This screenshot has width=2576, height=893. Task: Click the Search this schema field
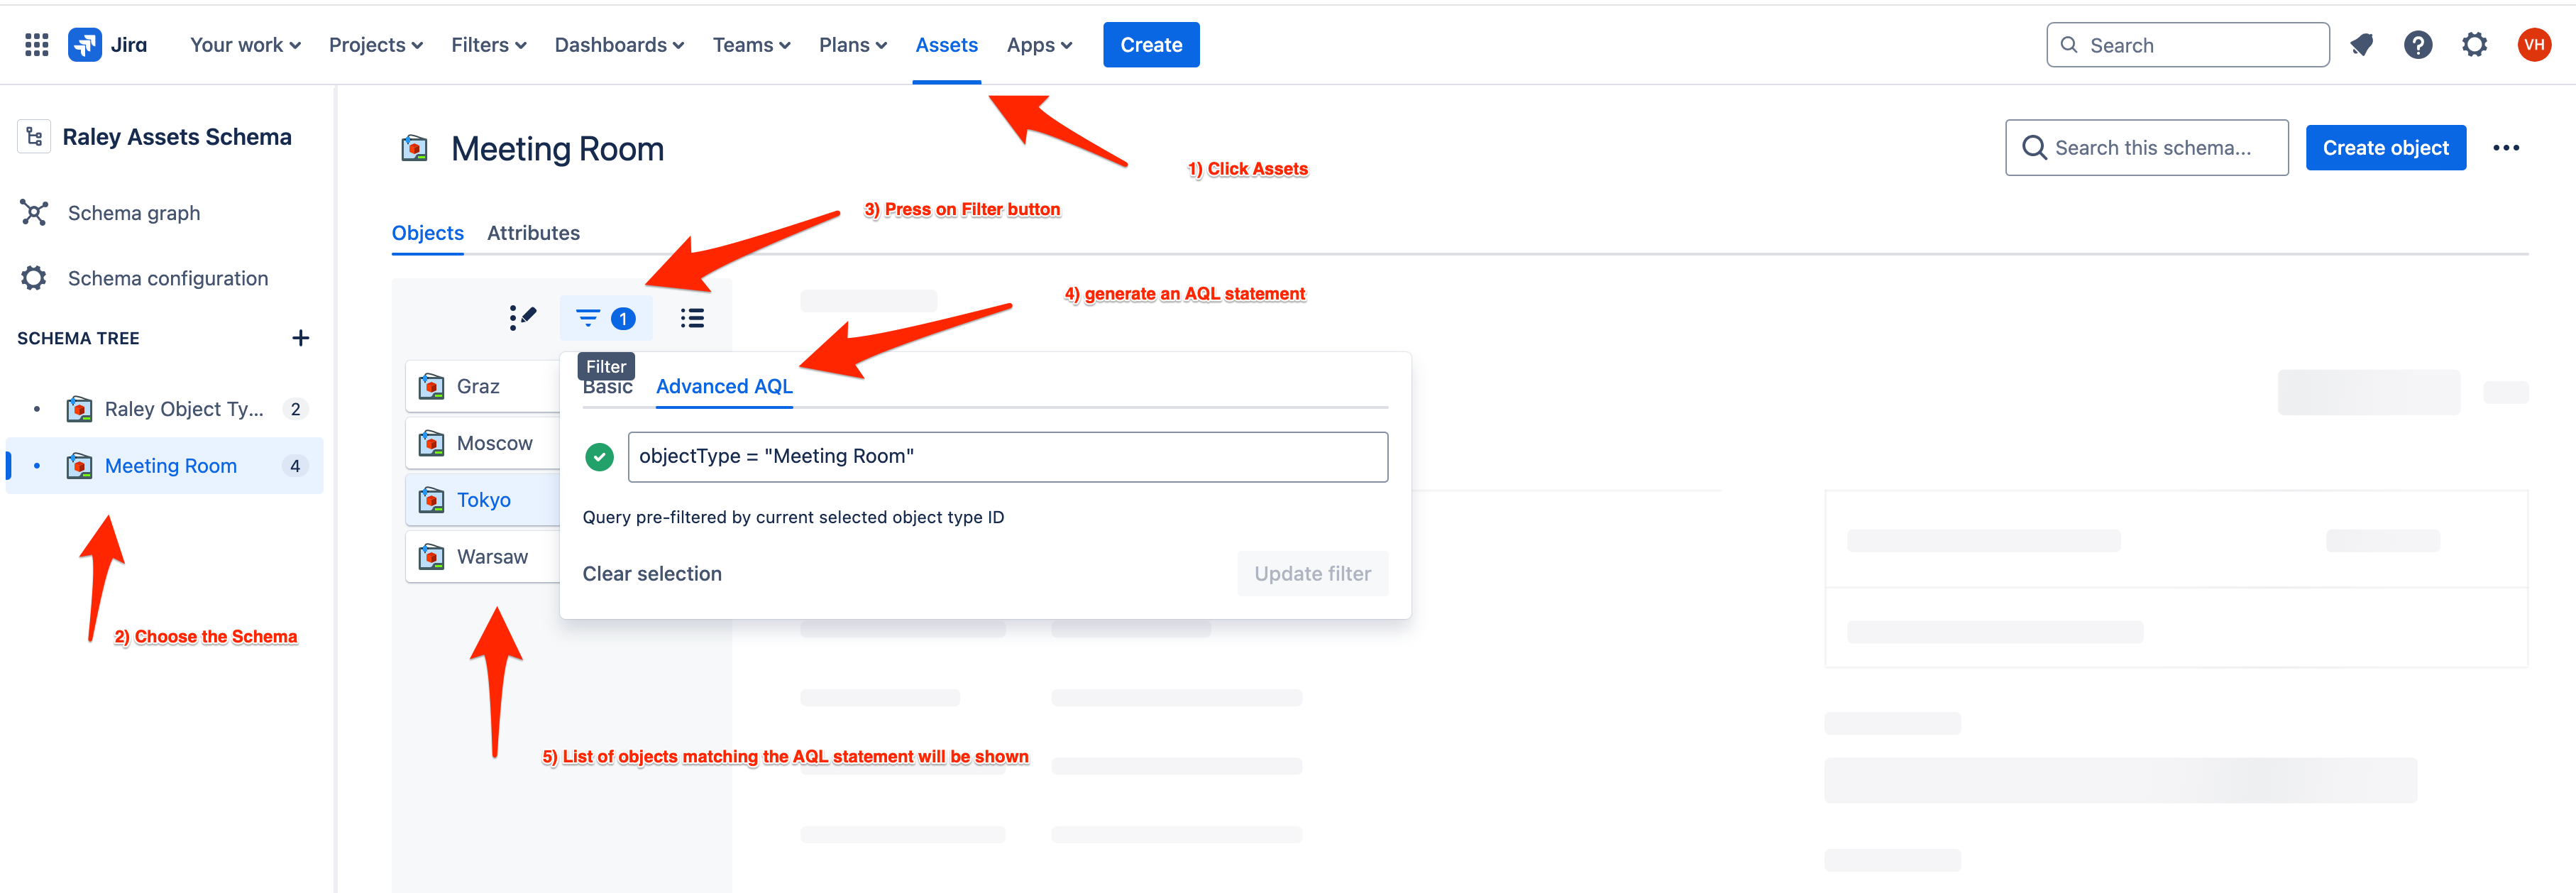[x=2146, y=148]
